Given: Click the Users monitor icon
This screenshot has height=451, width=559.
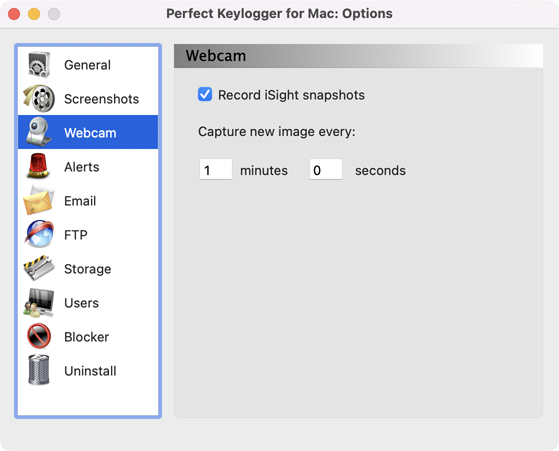Looking at the screenshot, I should [x=39, y=303].
